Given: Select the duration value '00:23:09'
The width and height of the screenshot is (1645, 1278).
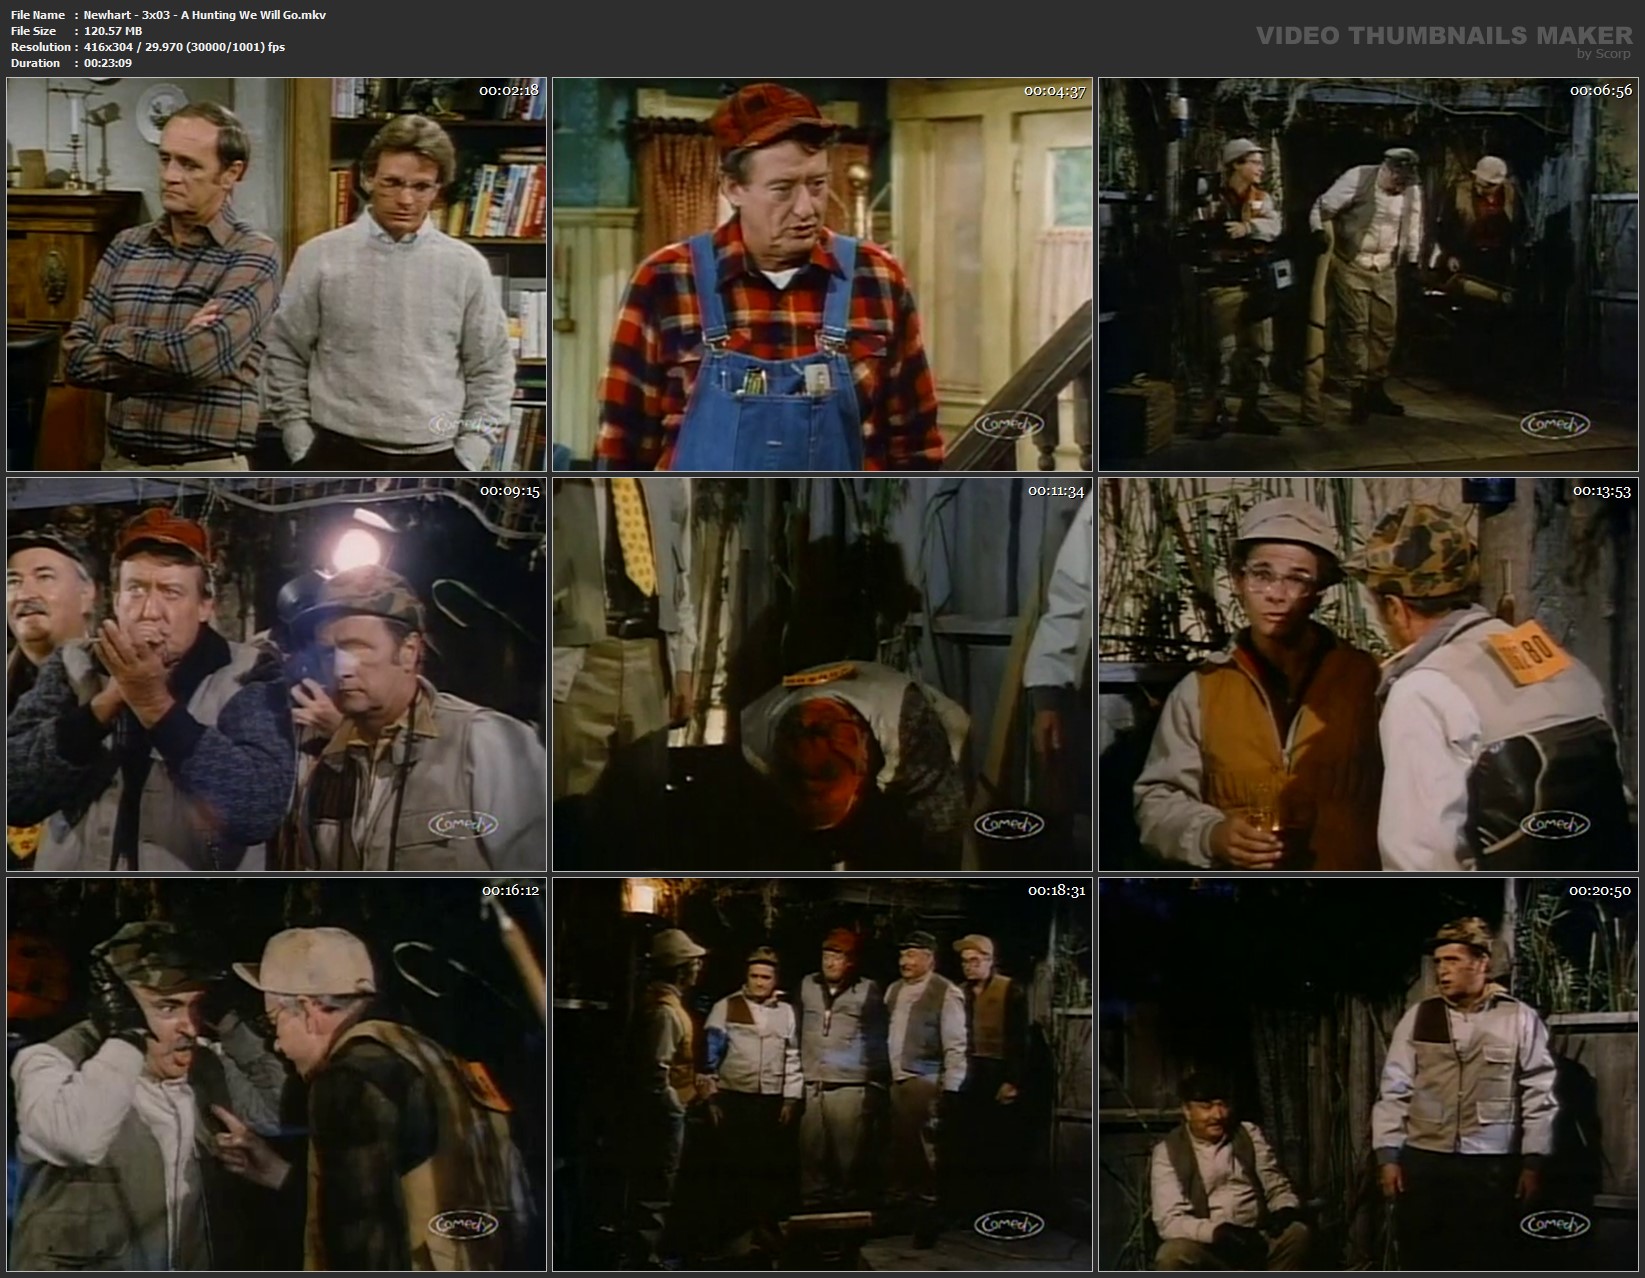Looking at the screenshot, I should (108, 63).
